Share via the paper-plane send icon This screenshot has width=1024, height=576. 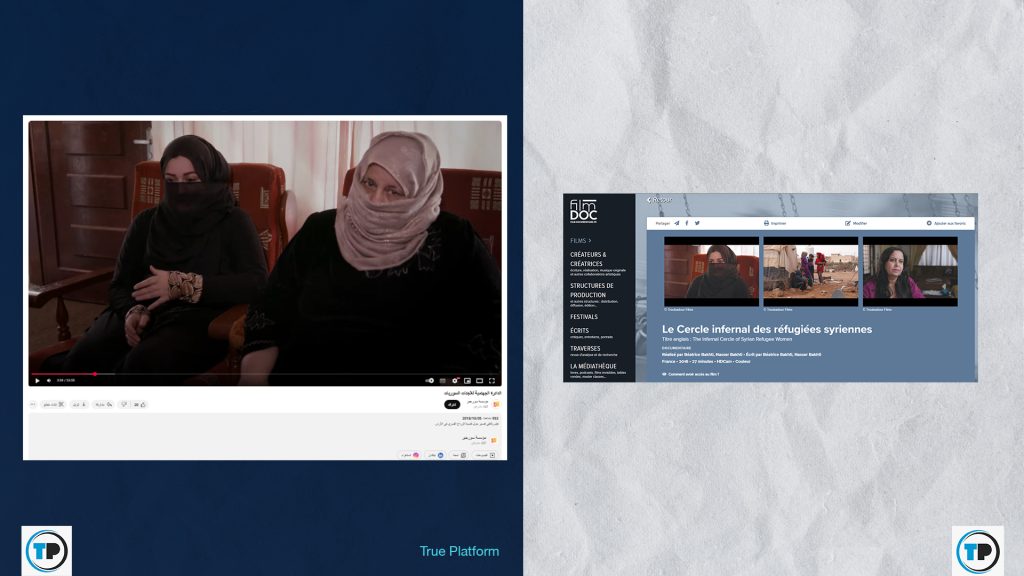[x=677, y=223]
